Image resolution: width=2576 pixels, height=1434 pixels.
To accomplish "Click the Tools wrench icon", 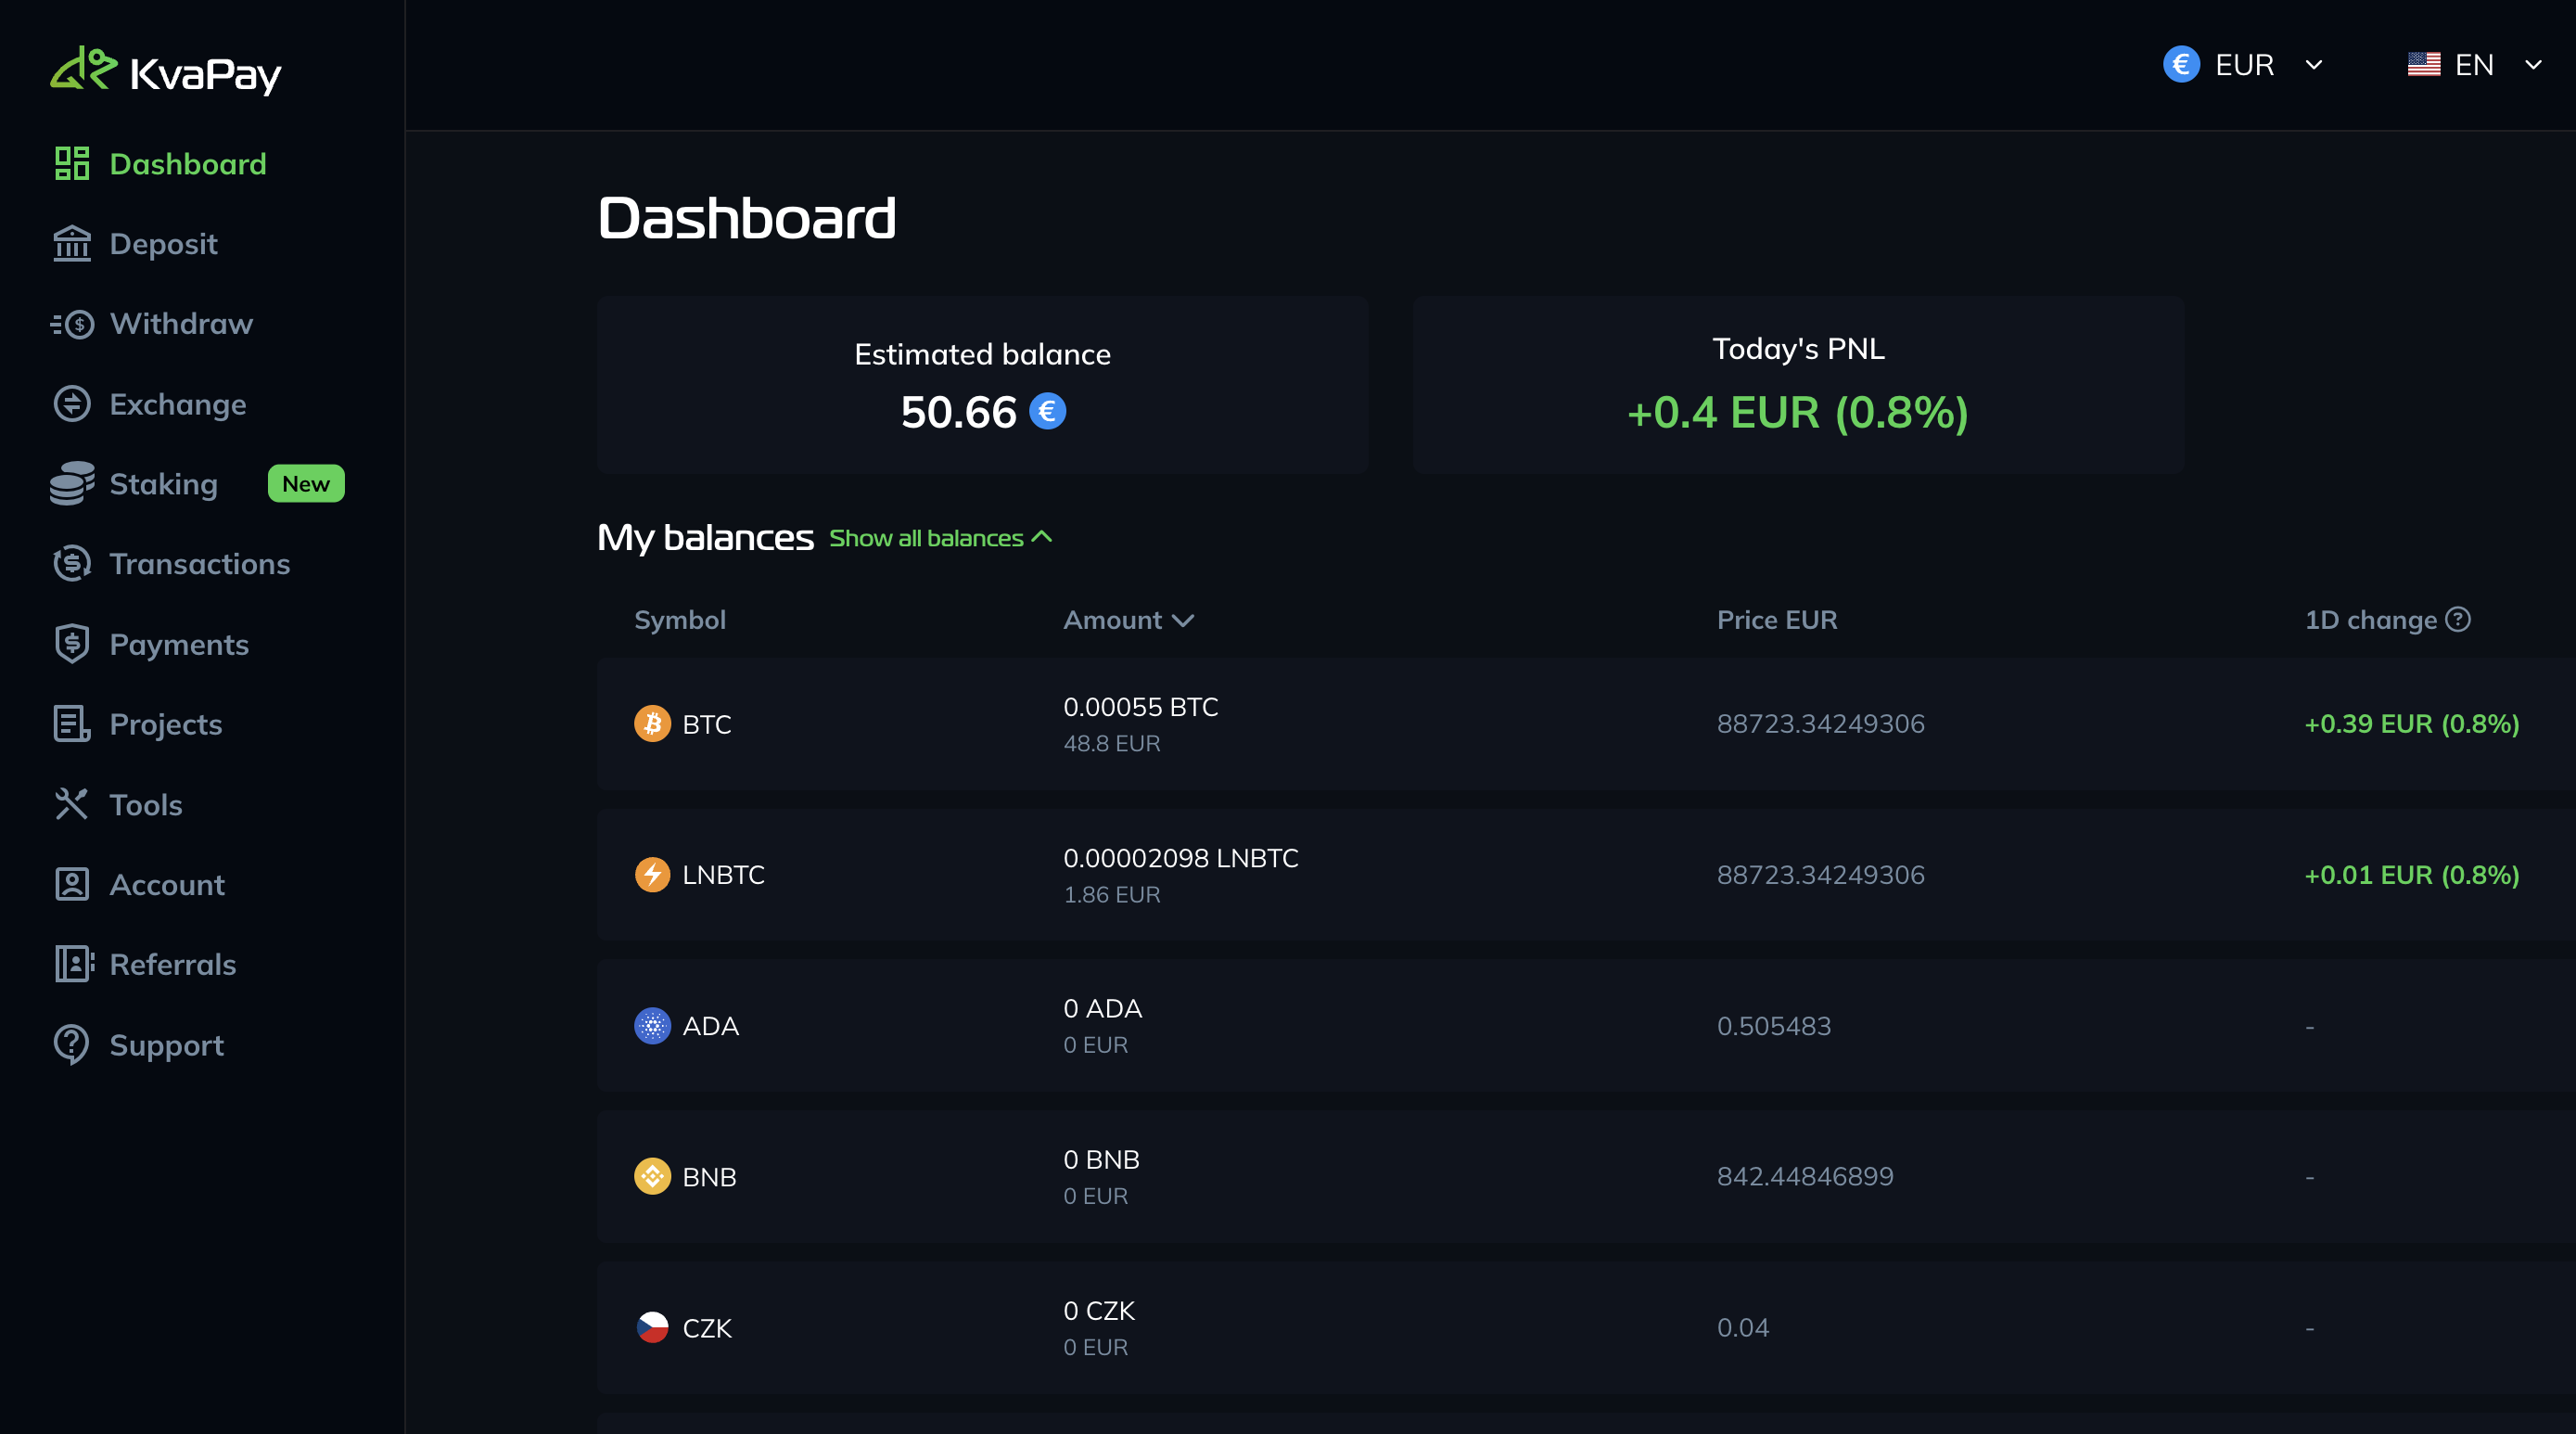I will point(72,804).
